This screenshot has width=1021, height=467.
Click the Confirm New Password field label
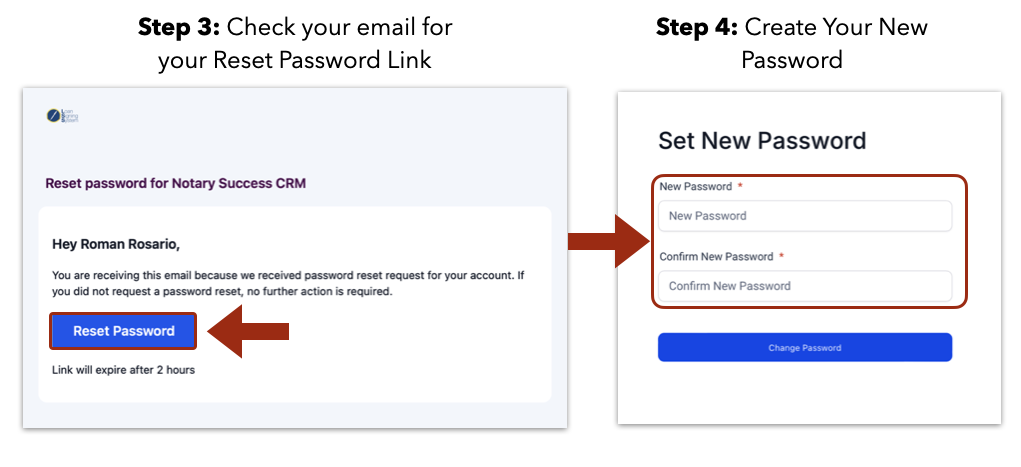[716, 257]
